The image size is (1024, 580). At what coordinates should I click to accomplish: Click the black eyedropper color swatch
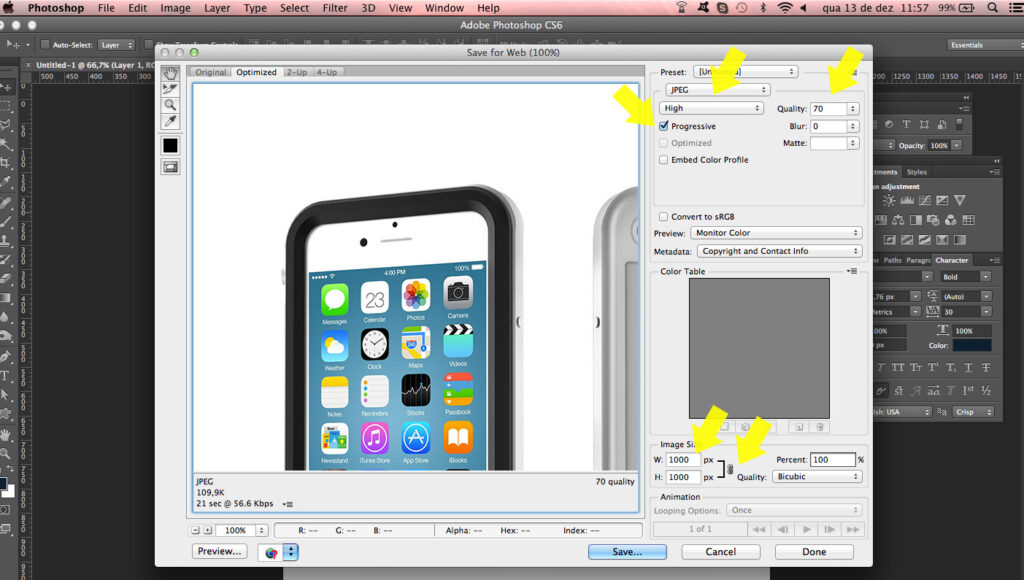click(170, 146)
